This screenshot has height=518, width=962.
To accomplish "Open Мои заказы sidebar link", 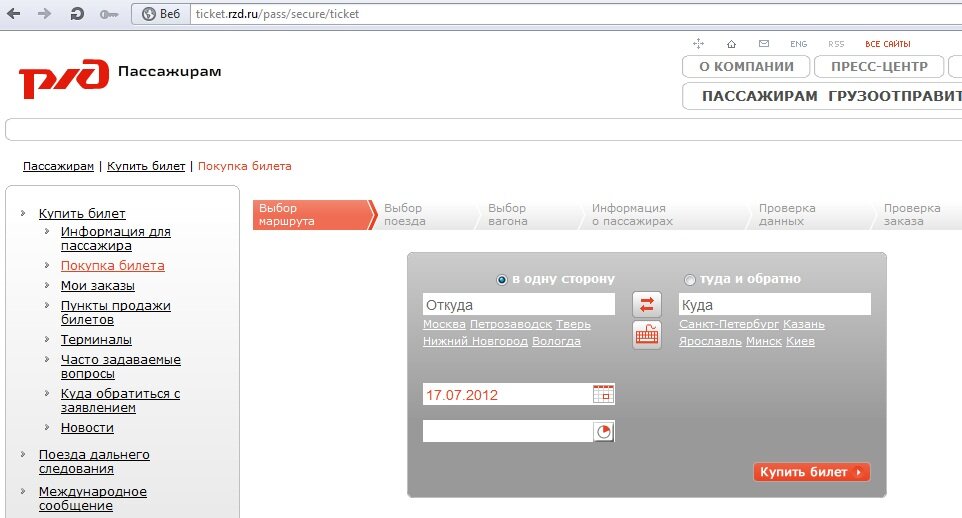I will pyautogui.click(x=98, y=286).
